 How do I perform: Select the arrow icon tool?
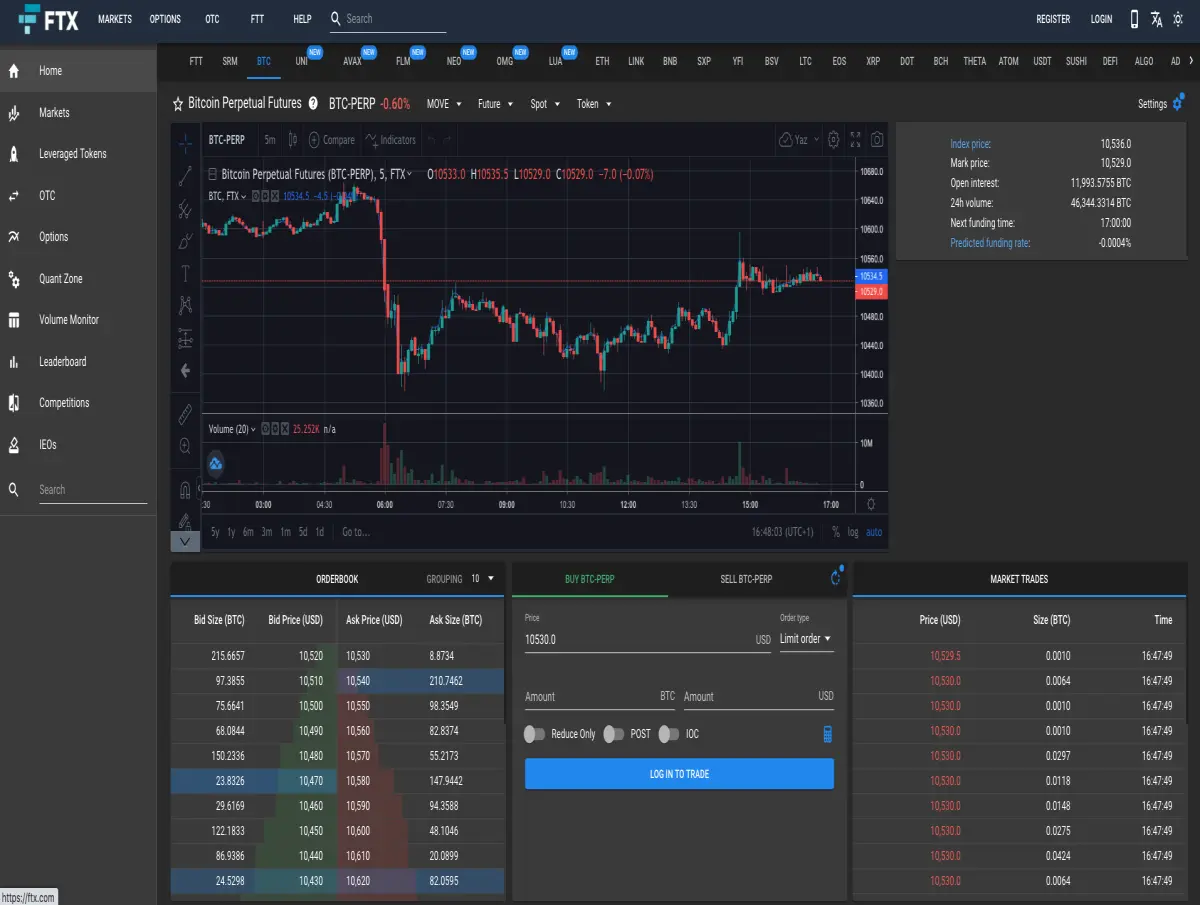coord(185,371)
